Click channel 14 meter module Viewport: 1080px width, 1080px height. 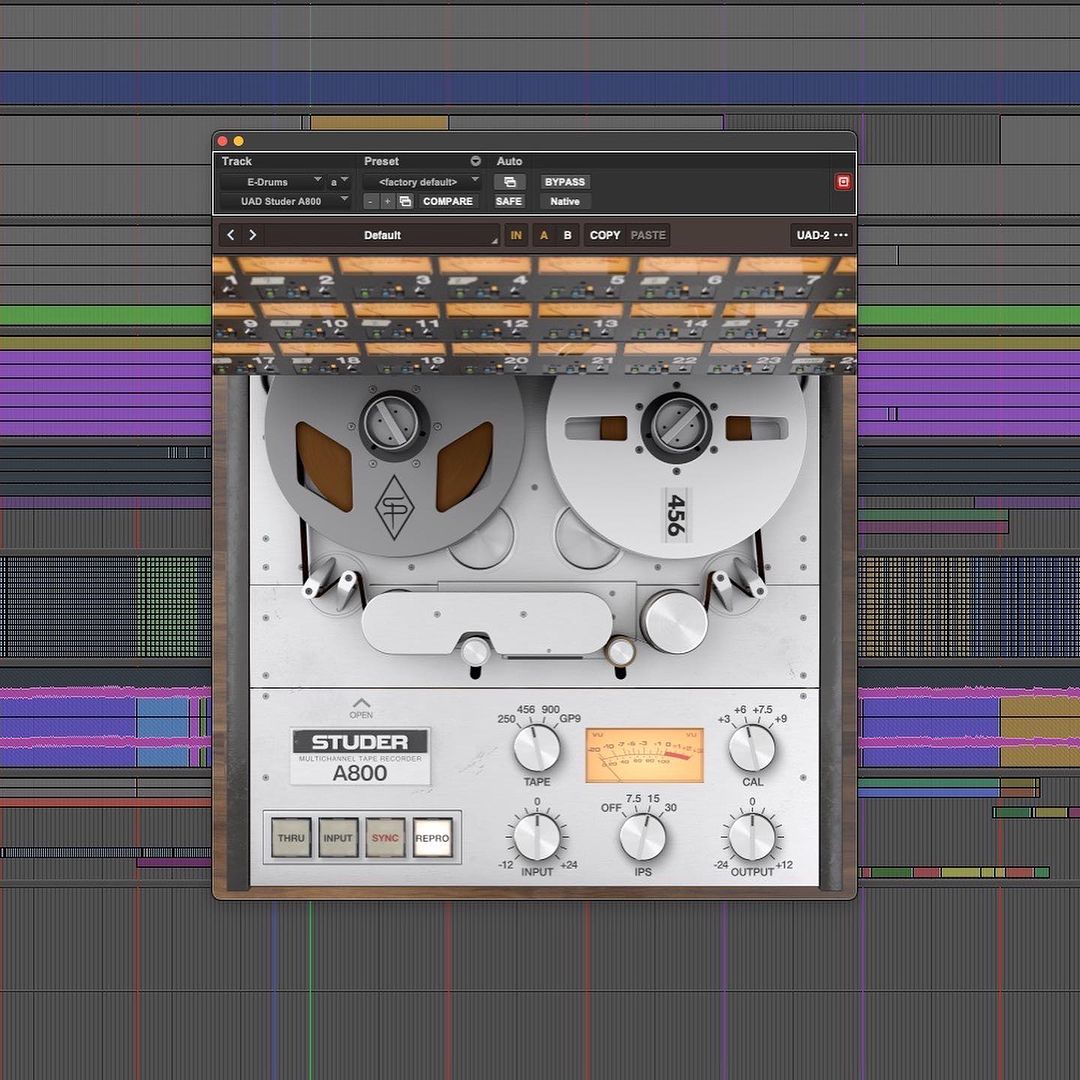click(670, 322)
